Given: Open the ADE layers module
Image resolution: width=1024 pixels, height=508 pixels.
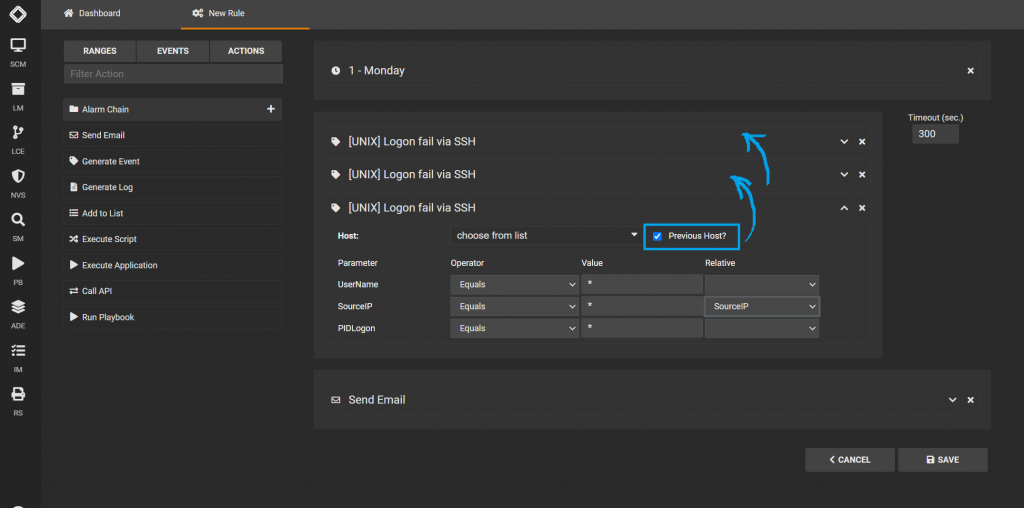Looking at the screenshot, I should [18, 313].
